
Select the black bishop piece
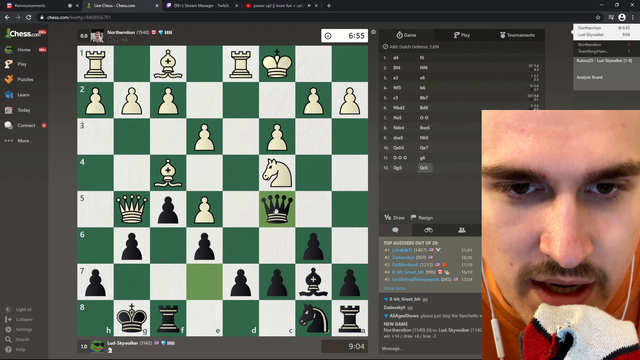[313, 282]
